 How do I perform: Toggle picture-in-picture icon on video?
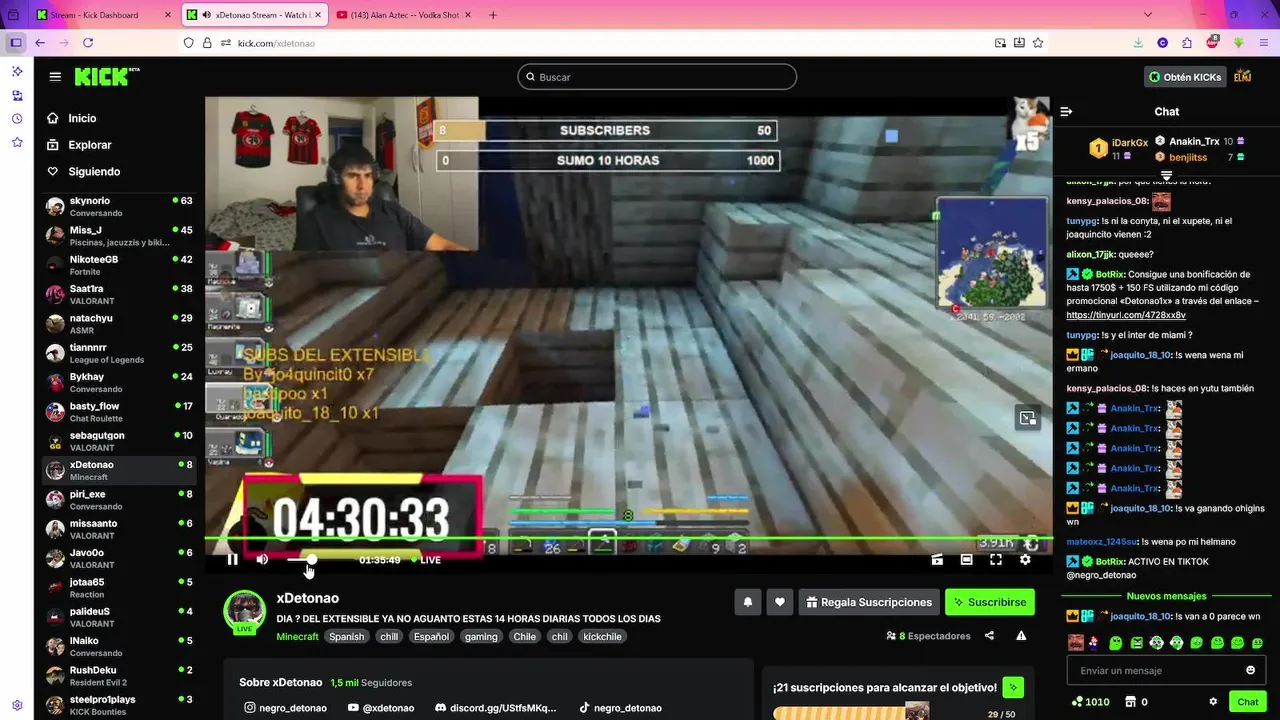click(x=1027, y=418)
